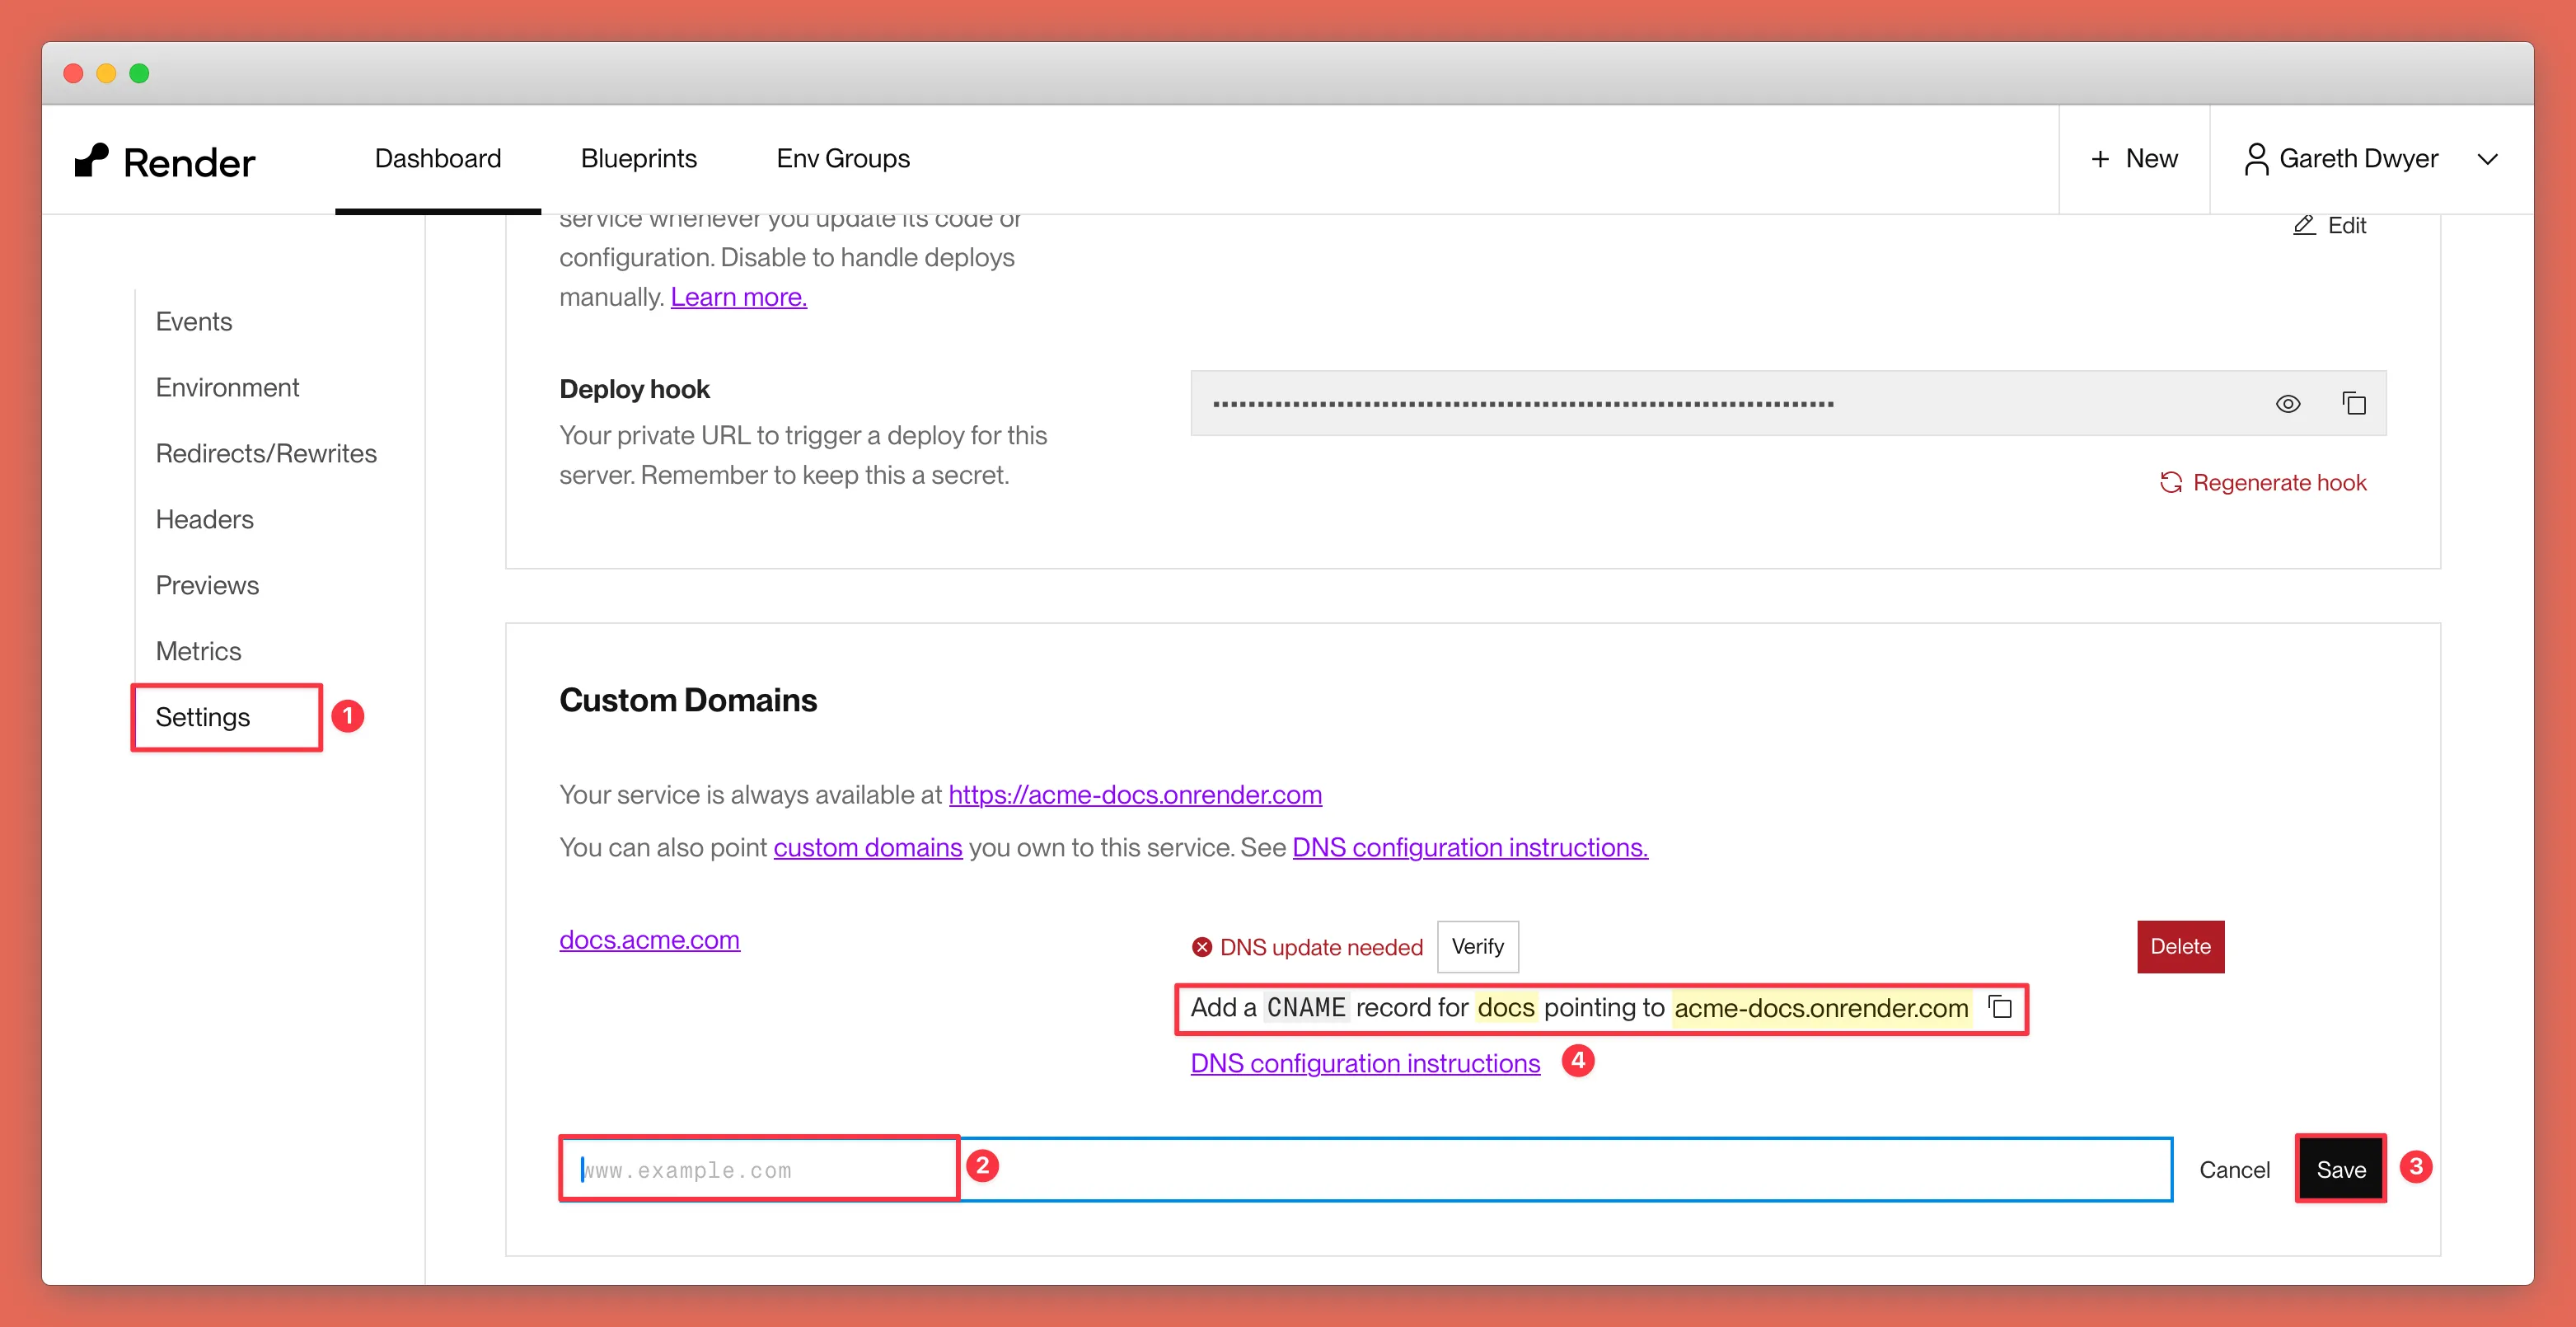The width and height of the screenshot is (2576, 1327).
Task: Click the Delete button for docs.acme.com
Action: (2179, 945)
